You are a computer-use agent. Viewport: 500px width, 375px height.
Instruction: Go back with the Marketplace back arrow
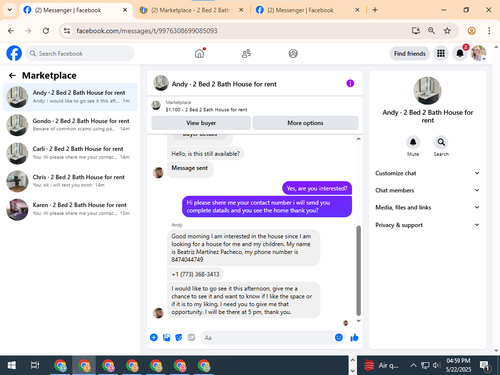click(12, 76)
